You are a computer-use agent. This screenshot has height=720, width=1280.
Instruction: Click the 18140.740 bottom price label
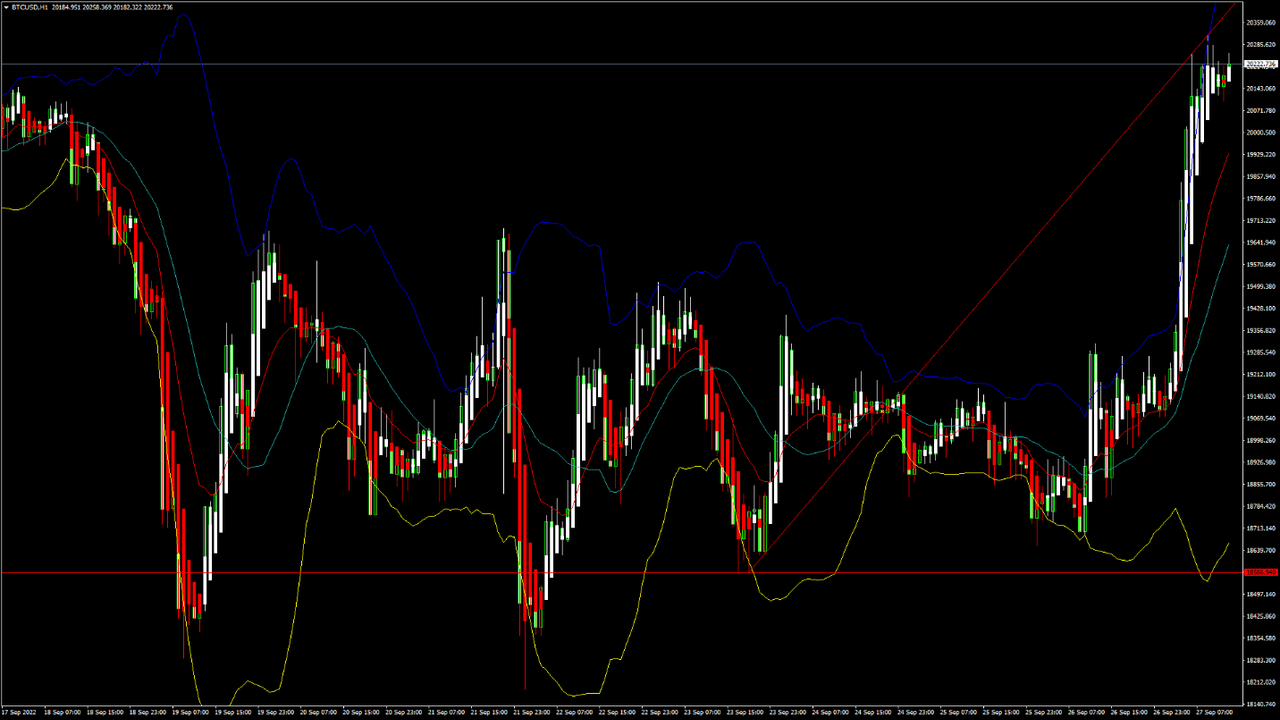(1259, 704)
